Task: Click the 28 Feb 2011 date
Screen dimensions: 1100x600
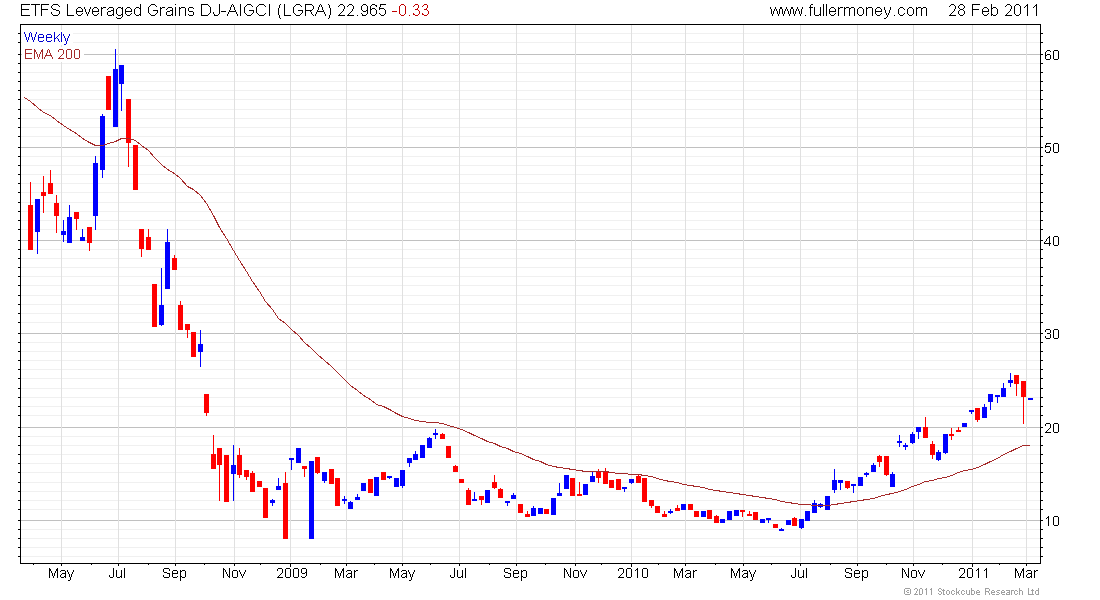Action: point(993,11)
